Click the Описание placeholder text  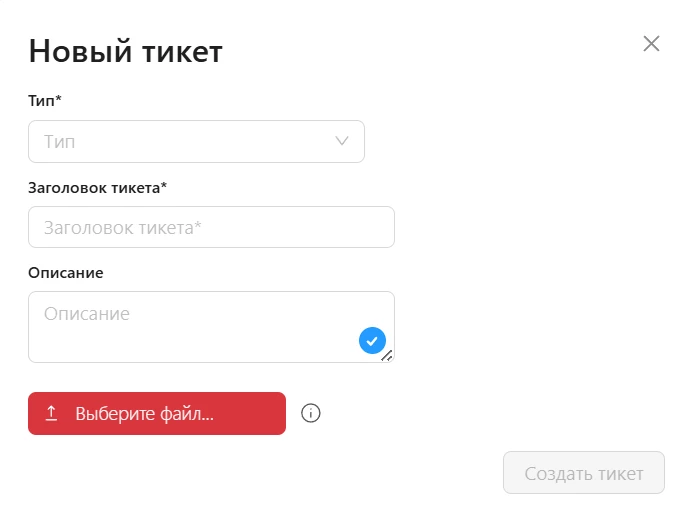click(x=87, y=314)
